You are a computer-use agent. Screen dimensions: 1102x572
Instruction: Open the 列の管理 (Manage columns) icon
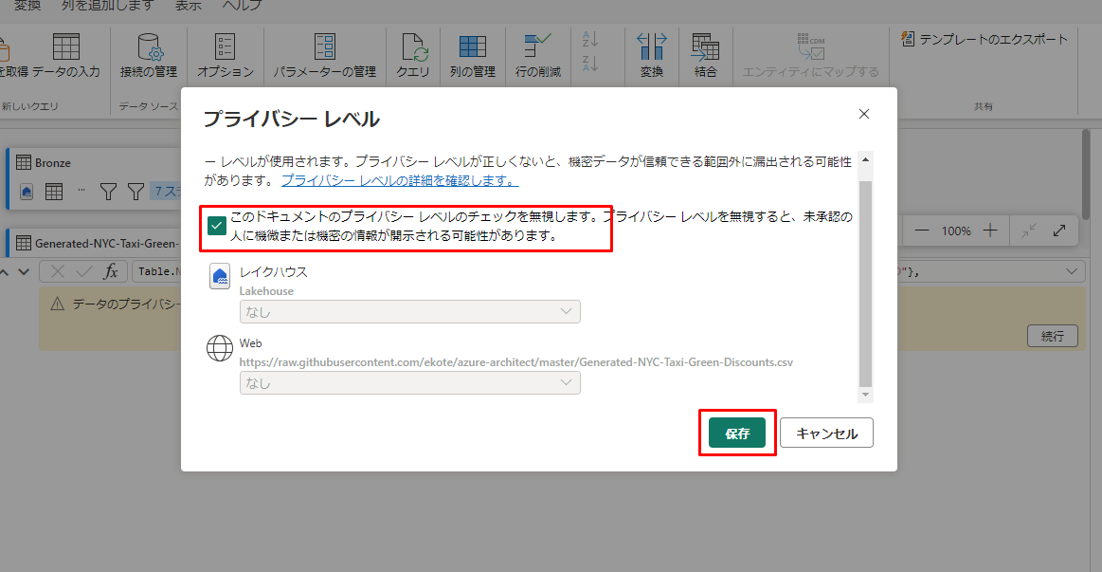[x=472, y=47]
